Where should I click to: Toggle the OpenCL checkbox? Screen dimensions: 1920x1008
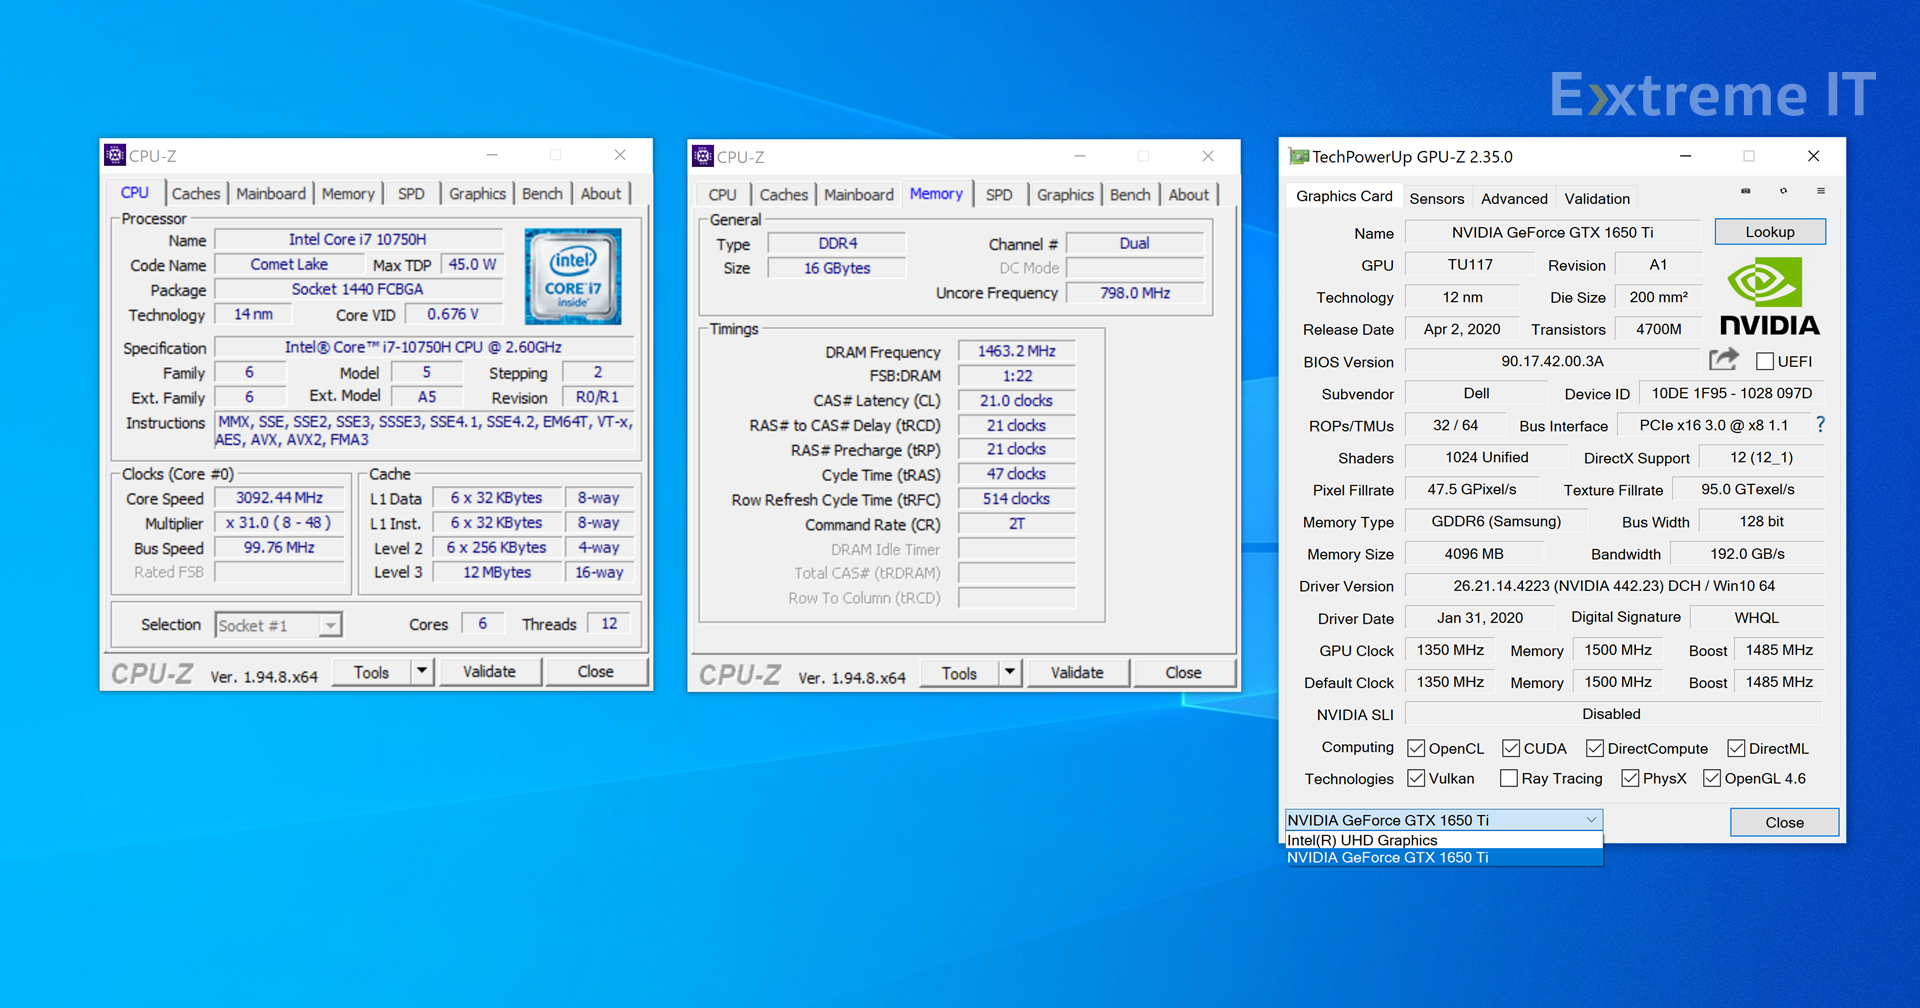pos(1416,748)
